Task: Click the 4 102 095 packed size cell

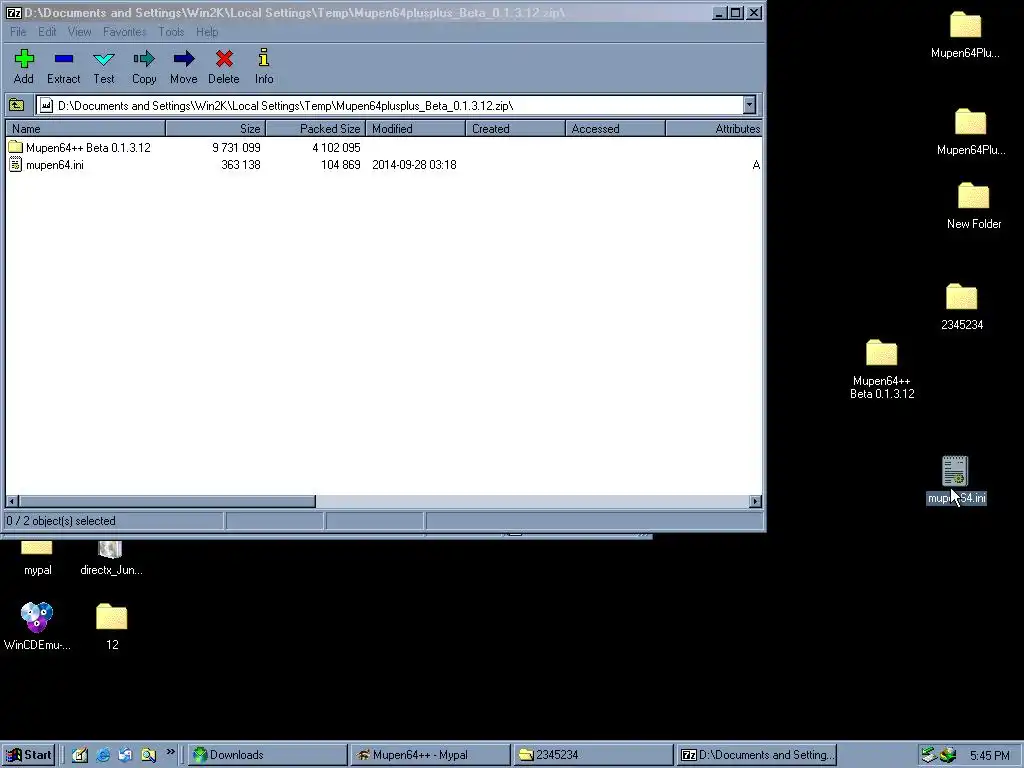Action: point(336,148)
